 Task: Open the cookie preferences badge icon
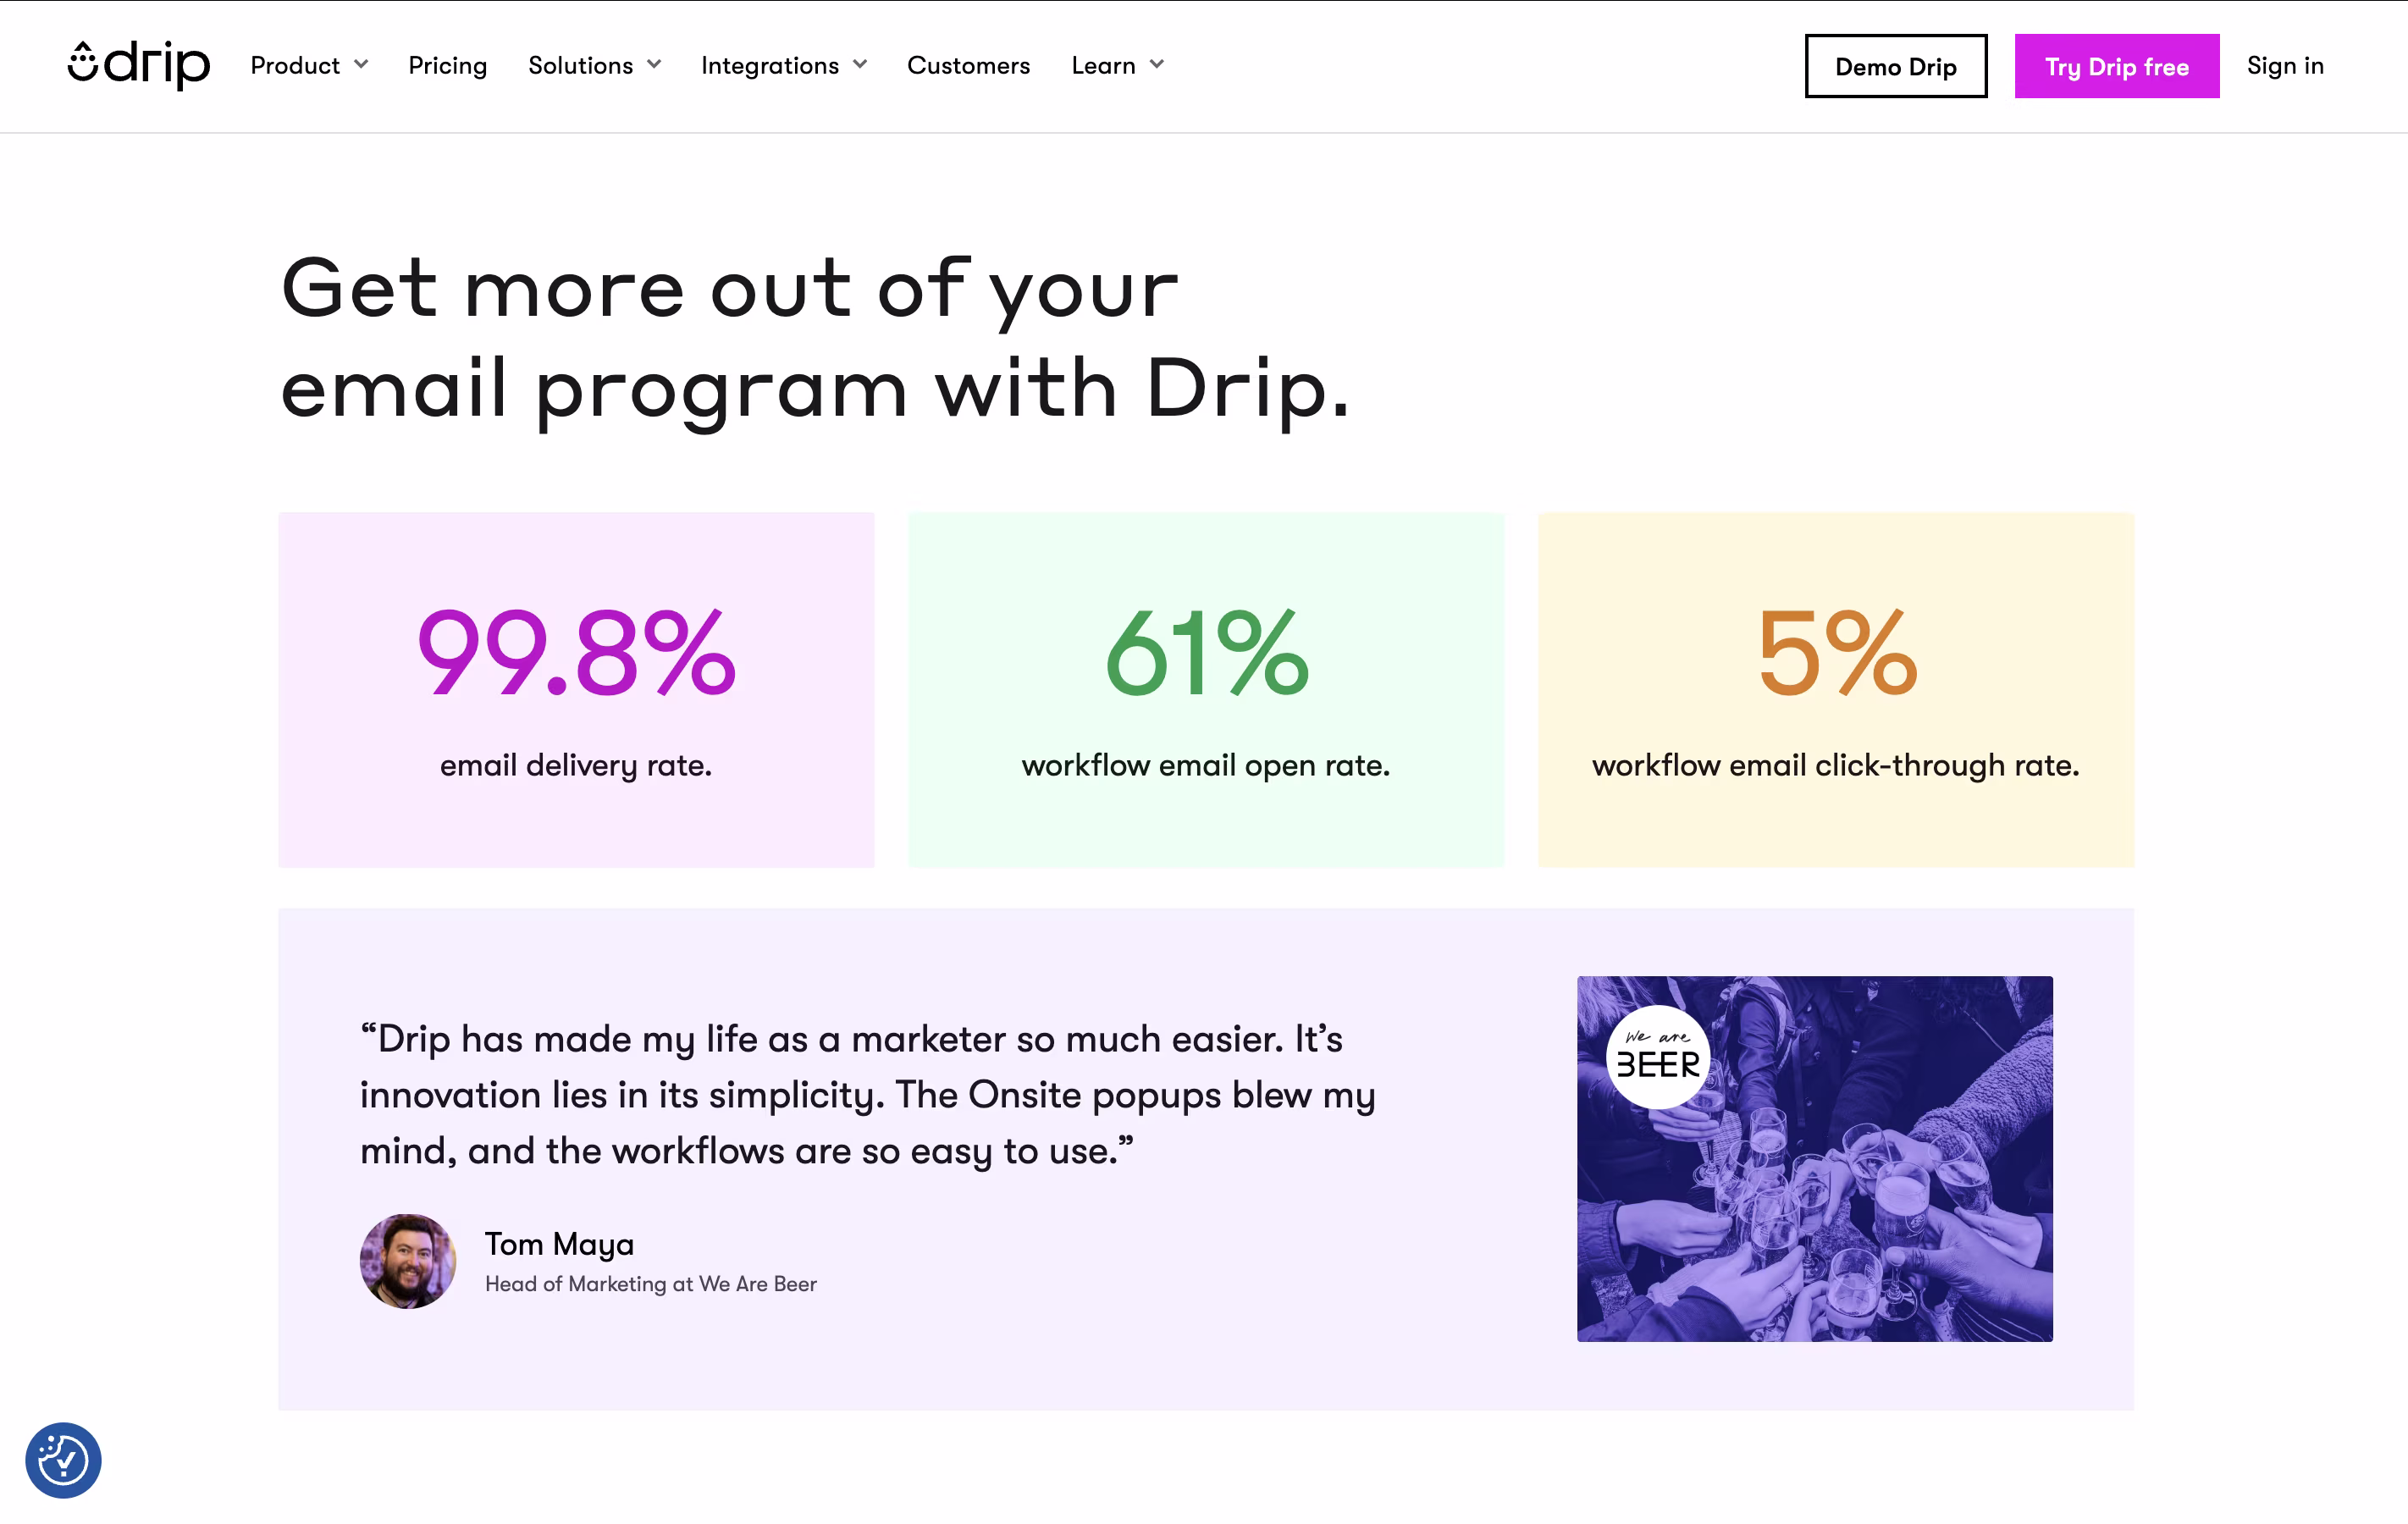(63, 1460)
